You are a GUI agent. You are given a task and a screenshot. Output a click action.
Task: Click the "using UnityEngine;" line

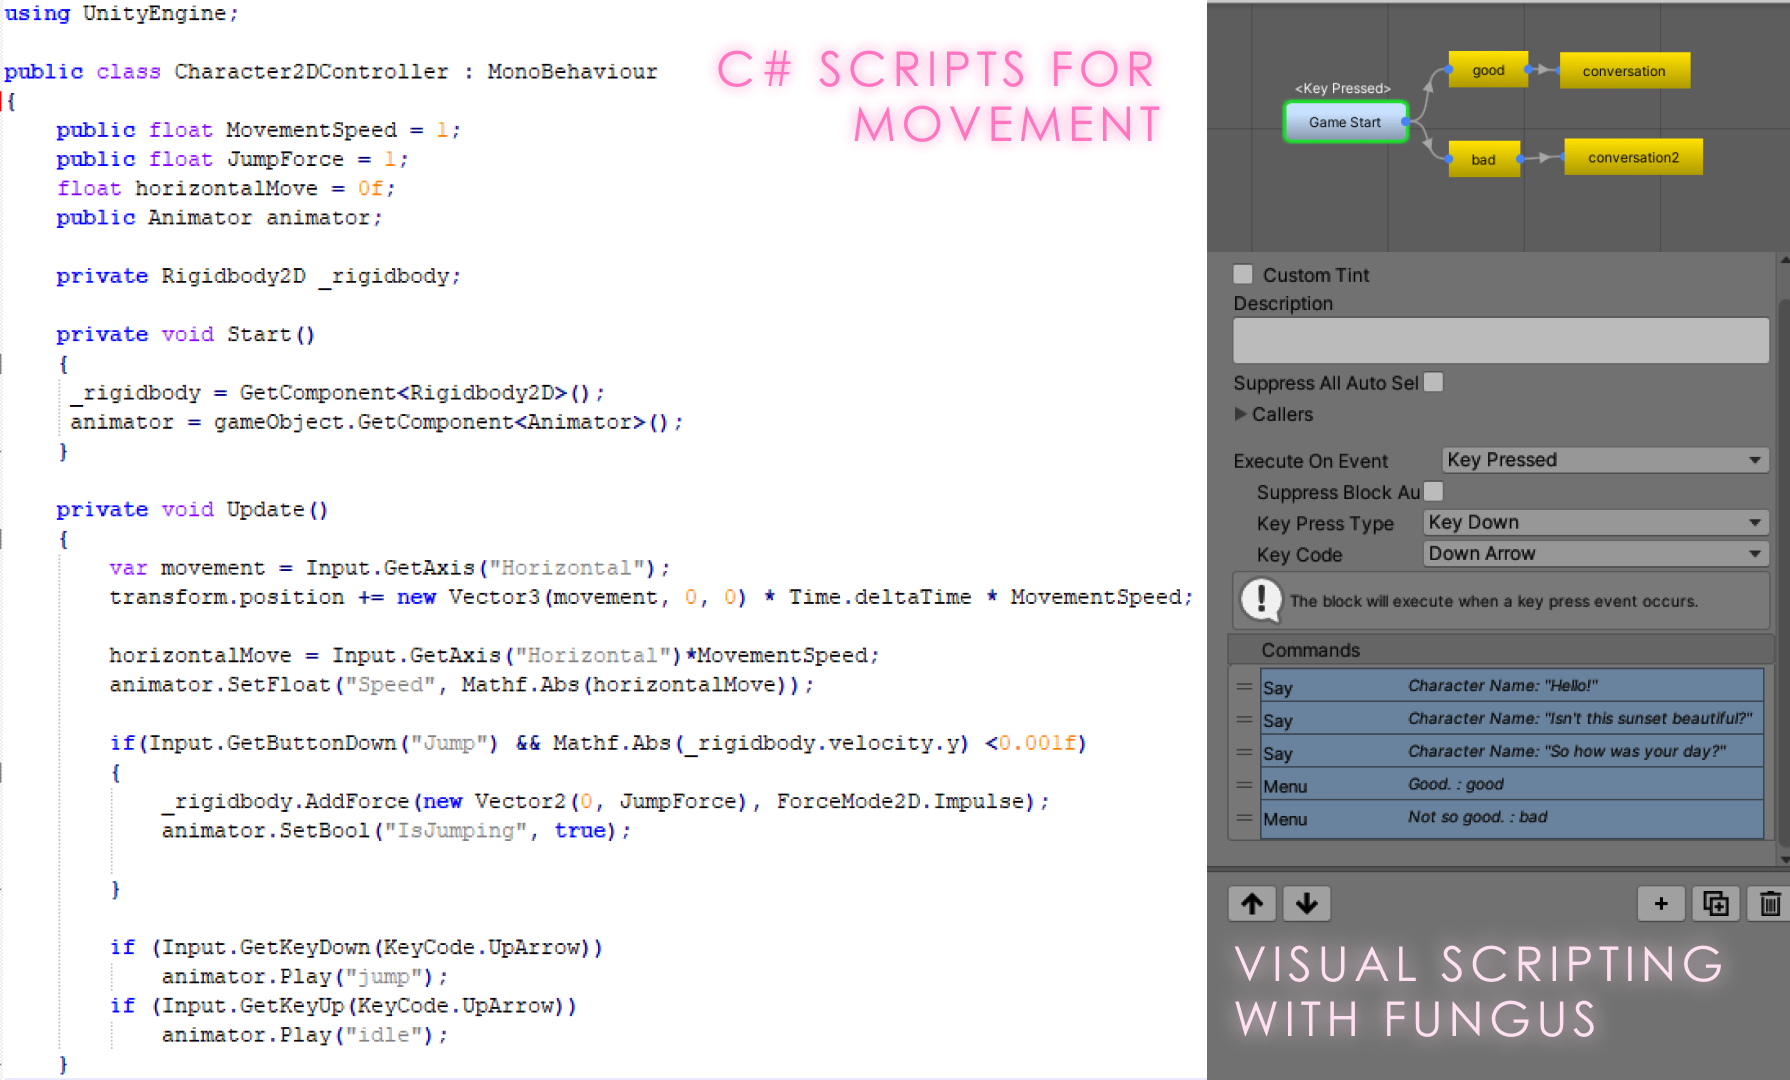point(121,13)
